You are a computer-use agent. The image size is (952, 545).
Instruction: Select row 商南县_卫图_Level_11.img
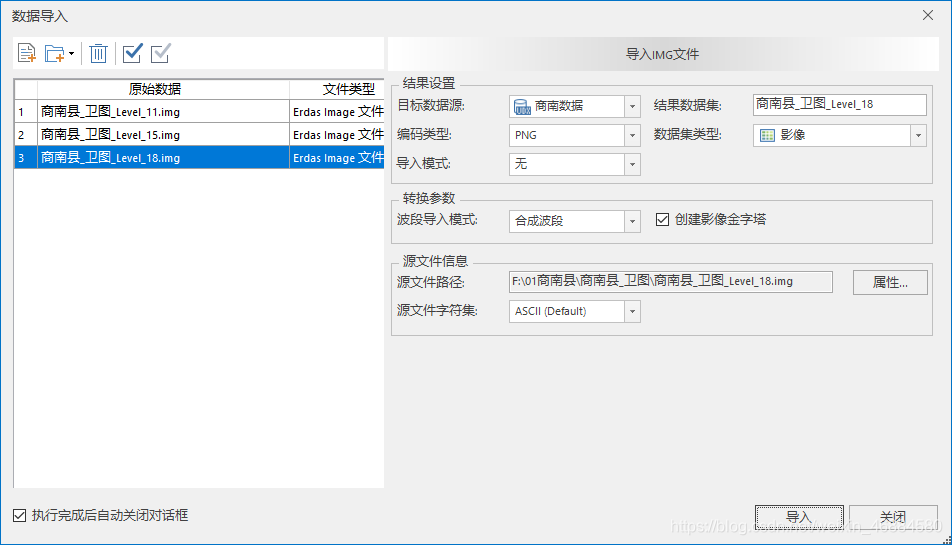coord(199,112)
